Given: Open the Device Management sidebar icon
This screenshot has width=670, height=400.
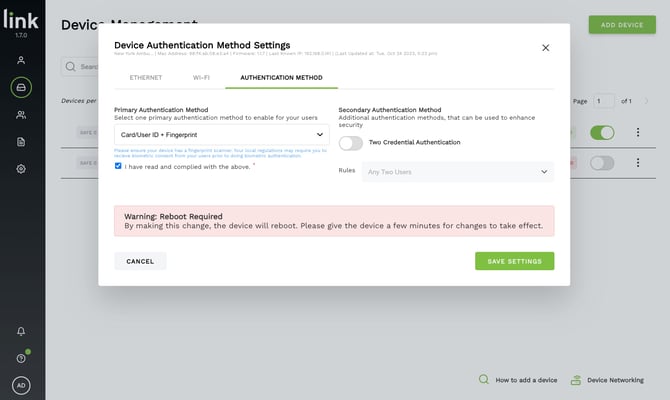Looking at the screenshot, I should point(21,88).
